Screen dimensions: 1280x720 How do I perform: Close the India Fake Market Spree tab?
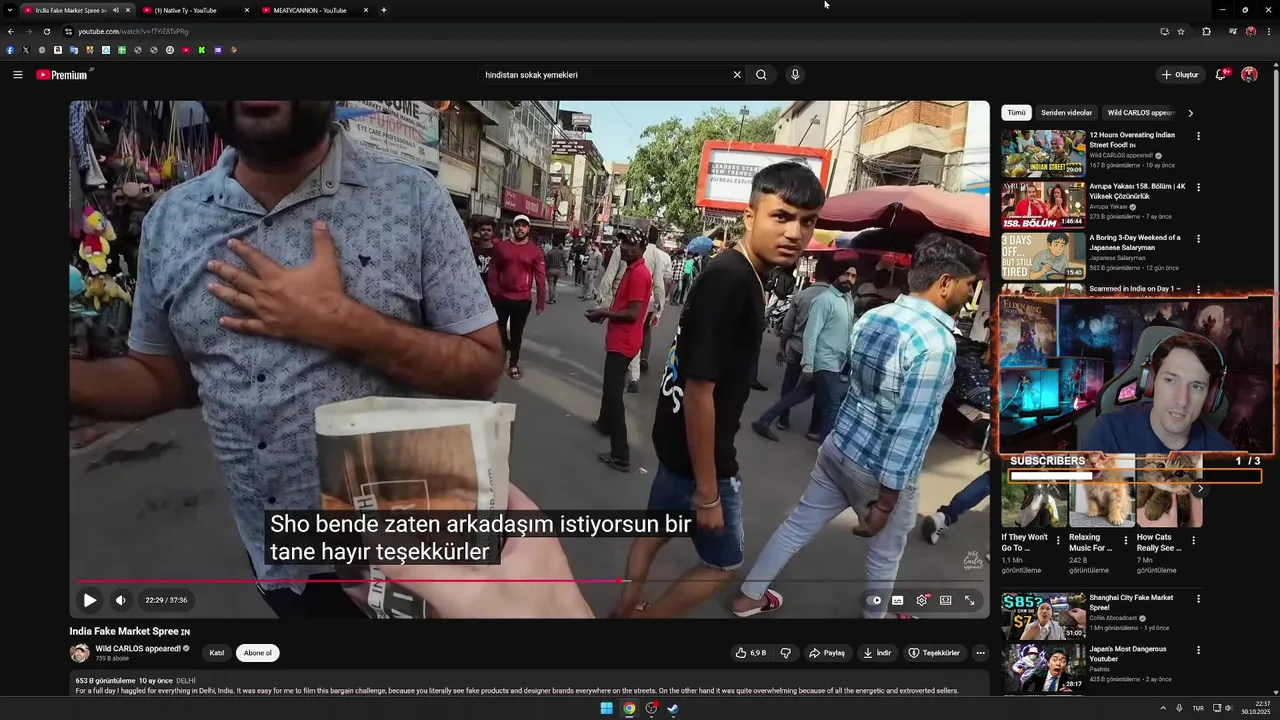point(128,10)
